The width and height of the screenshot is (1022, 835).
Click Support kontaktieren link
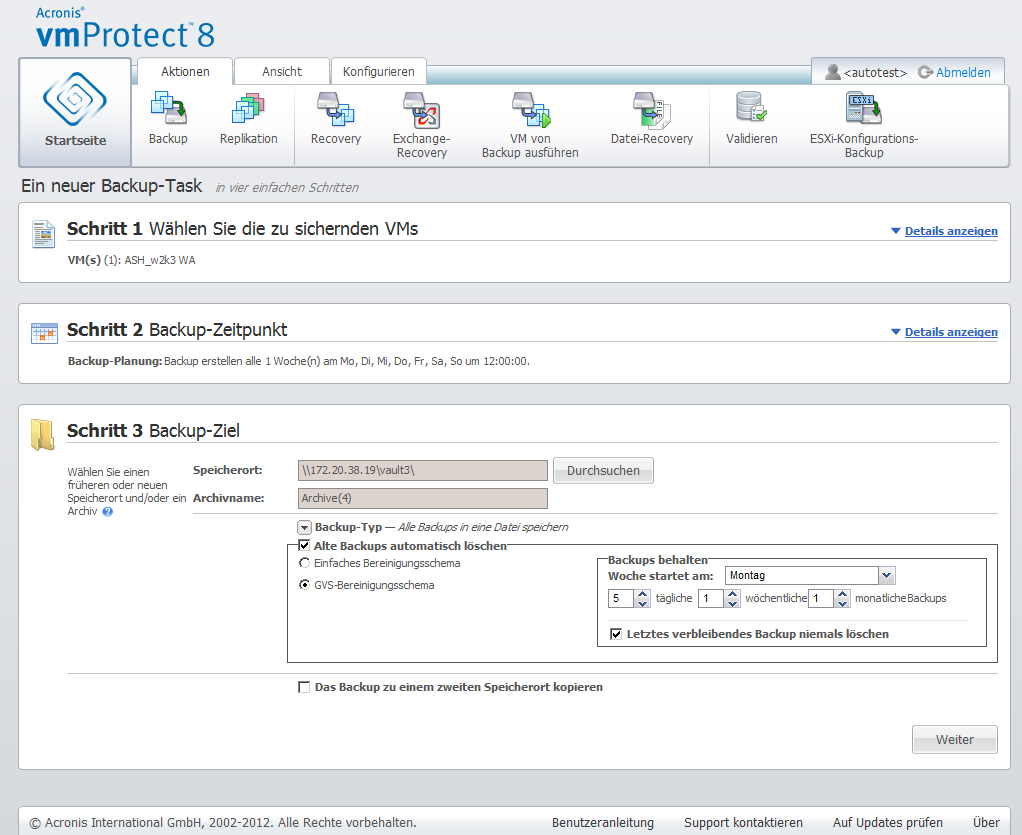[743, 823]
